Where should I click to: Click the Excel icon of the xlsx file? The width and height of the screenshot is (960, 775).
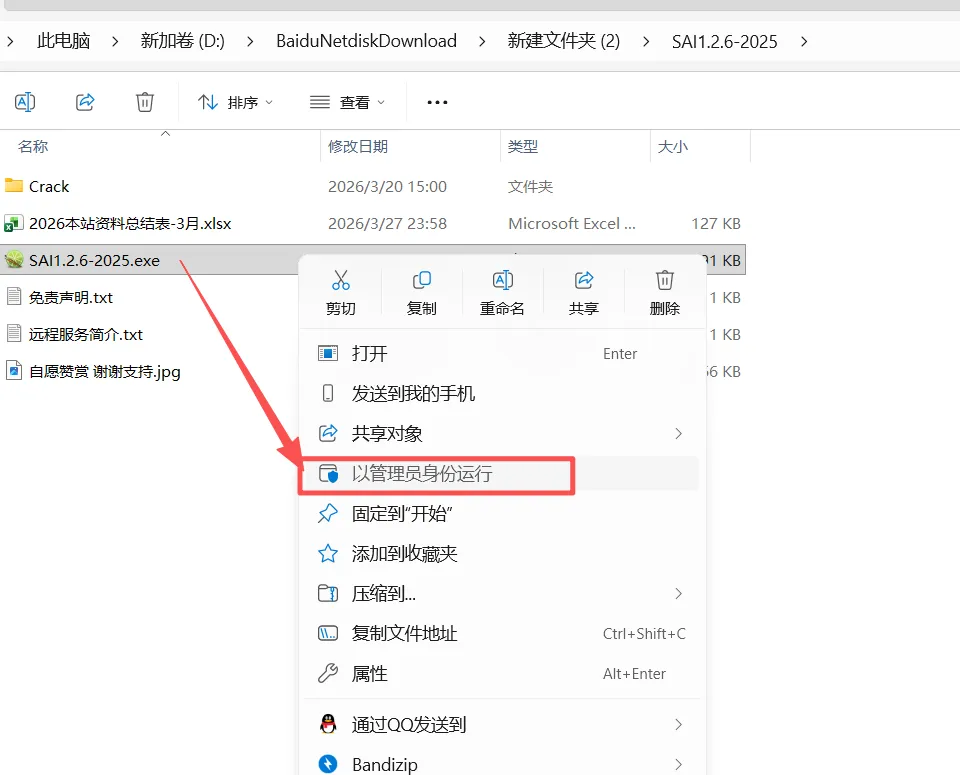click(x=13, y=223)
